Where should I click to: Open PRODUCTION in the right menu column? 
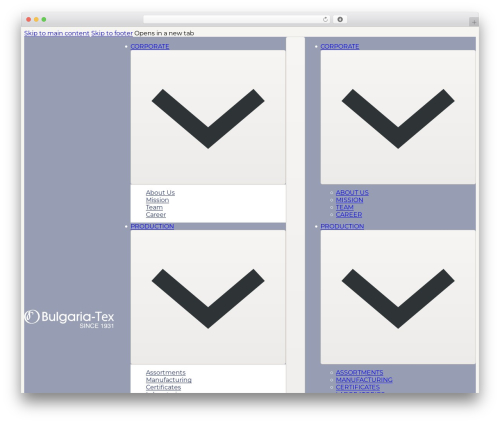(342, 226)
